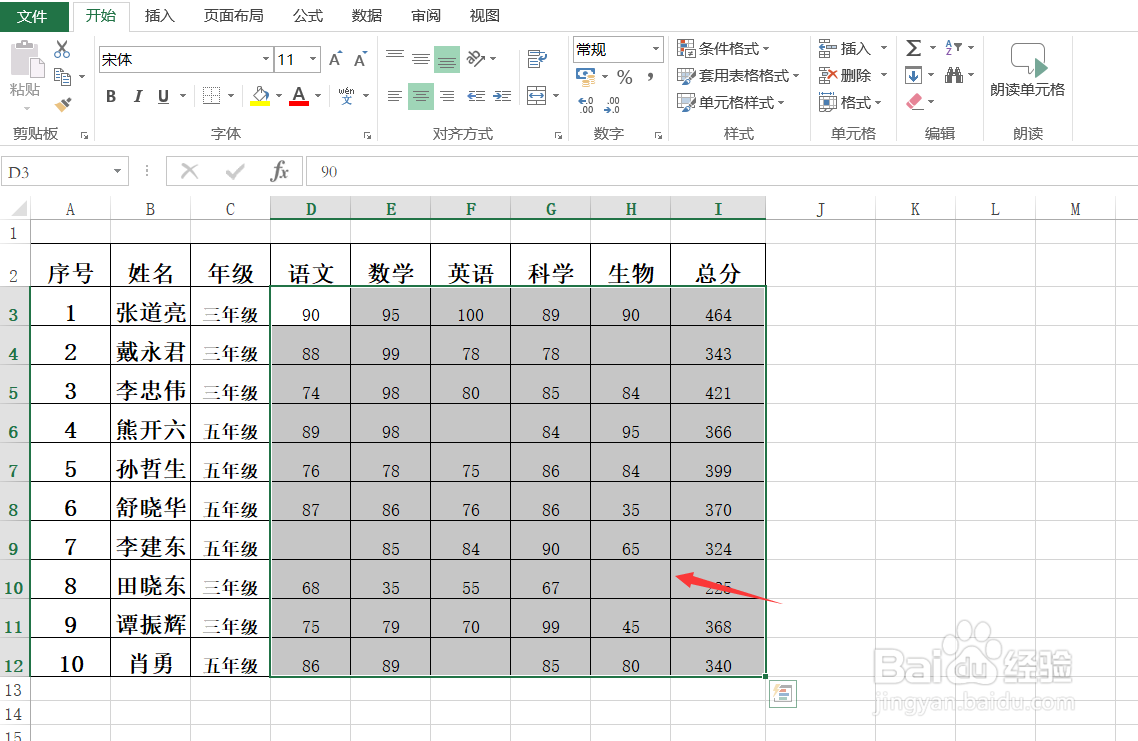Decrease indent icon
Screen dimensions: 1138x741
[476, 96]
